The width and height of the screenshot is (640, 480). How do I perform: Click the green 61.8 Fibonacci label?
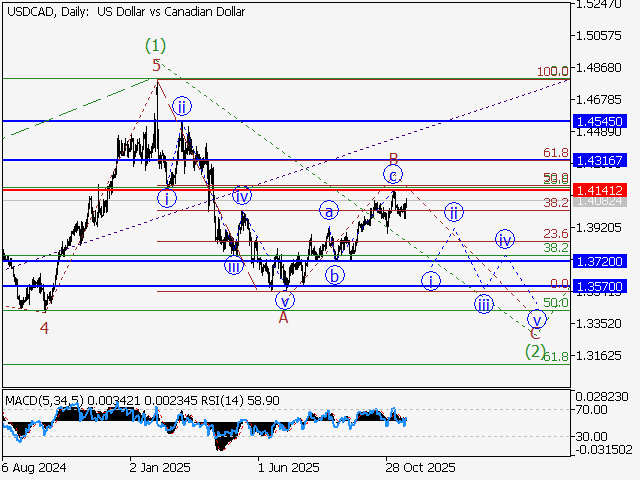click(557, 356)
